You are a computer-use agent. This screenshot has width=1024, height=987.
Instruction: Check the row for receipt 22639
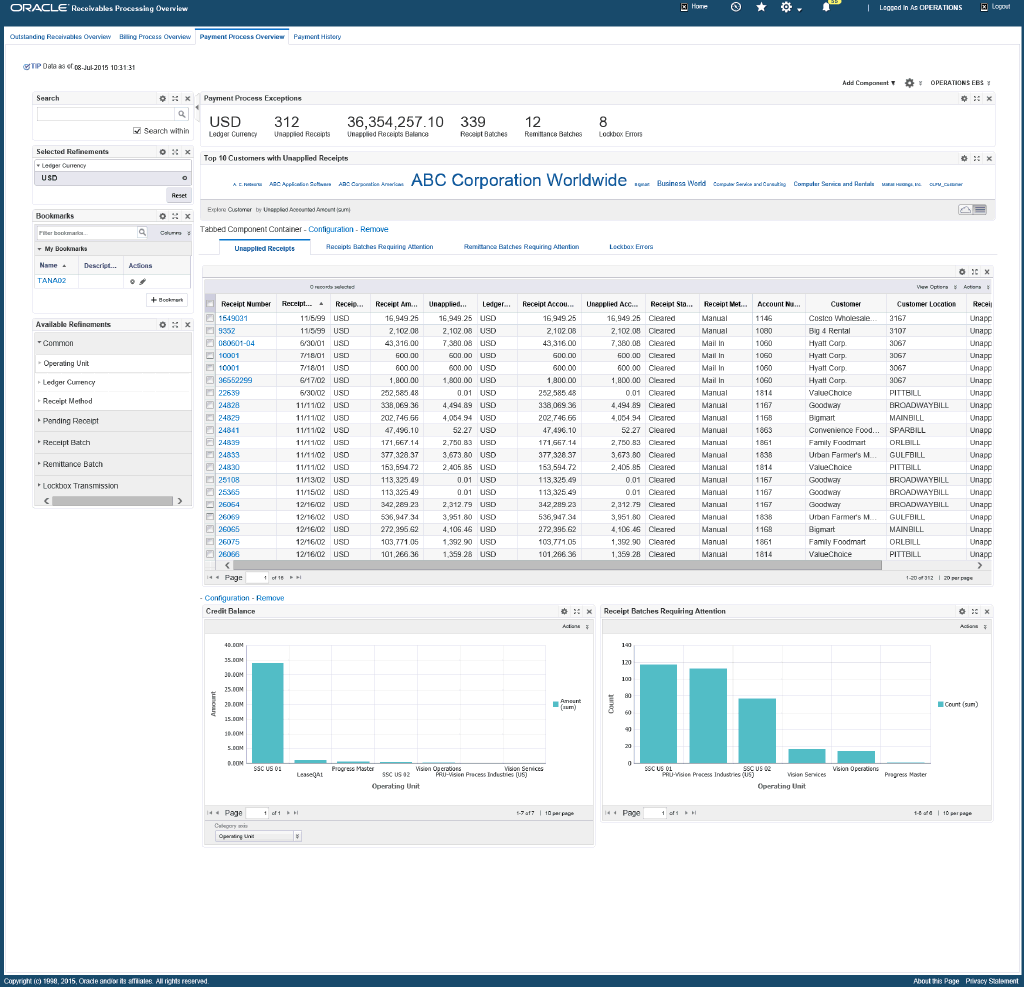click(x=210, y=393)
